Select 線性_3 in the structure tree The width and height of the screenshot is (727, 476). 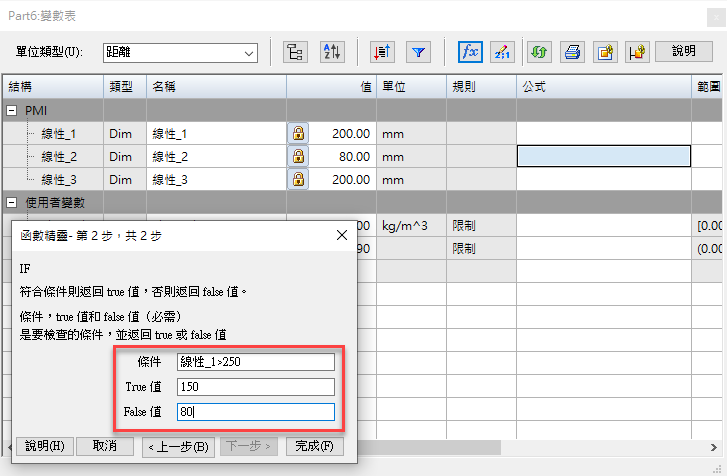point(59,180)
